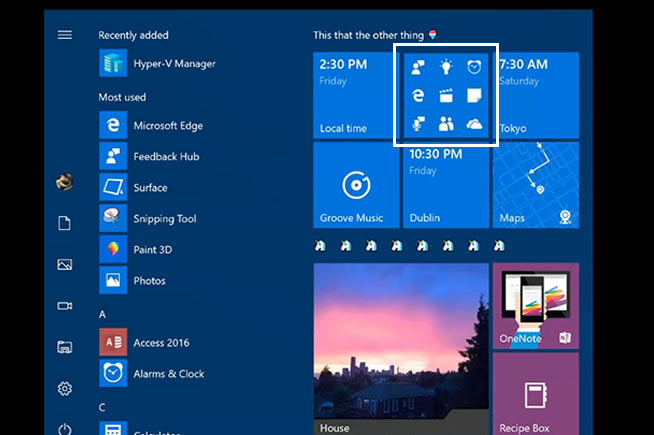654x435 pixels.
Task: Expand the Start menu hamburger button
Action: [65, 35]
